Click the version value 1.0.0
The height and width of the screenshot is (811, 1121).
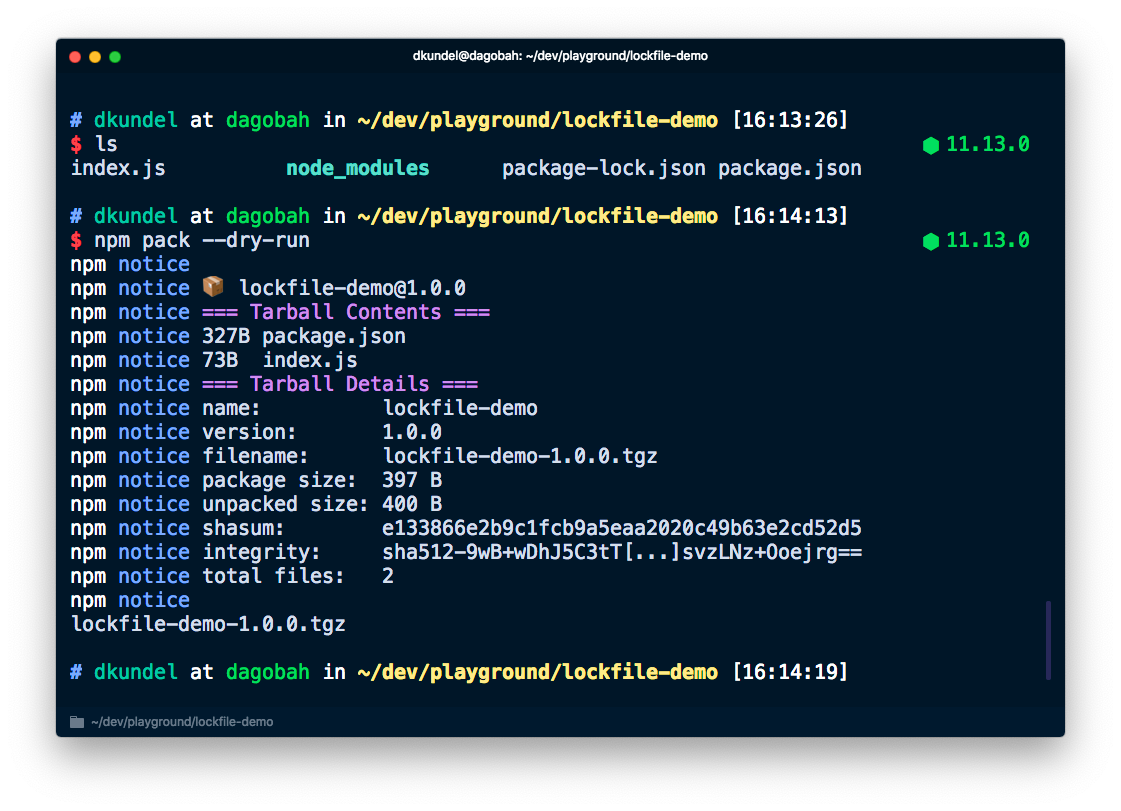click(x=412, y=432)
